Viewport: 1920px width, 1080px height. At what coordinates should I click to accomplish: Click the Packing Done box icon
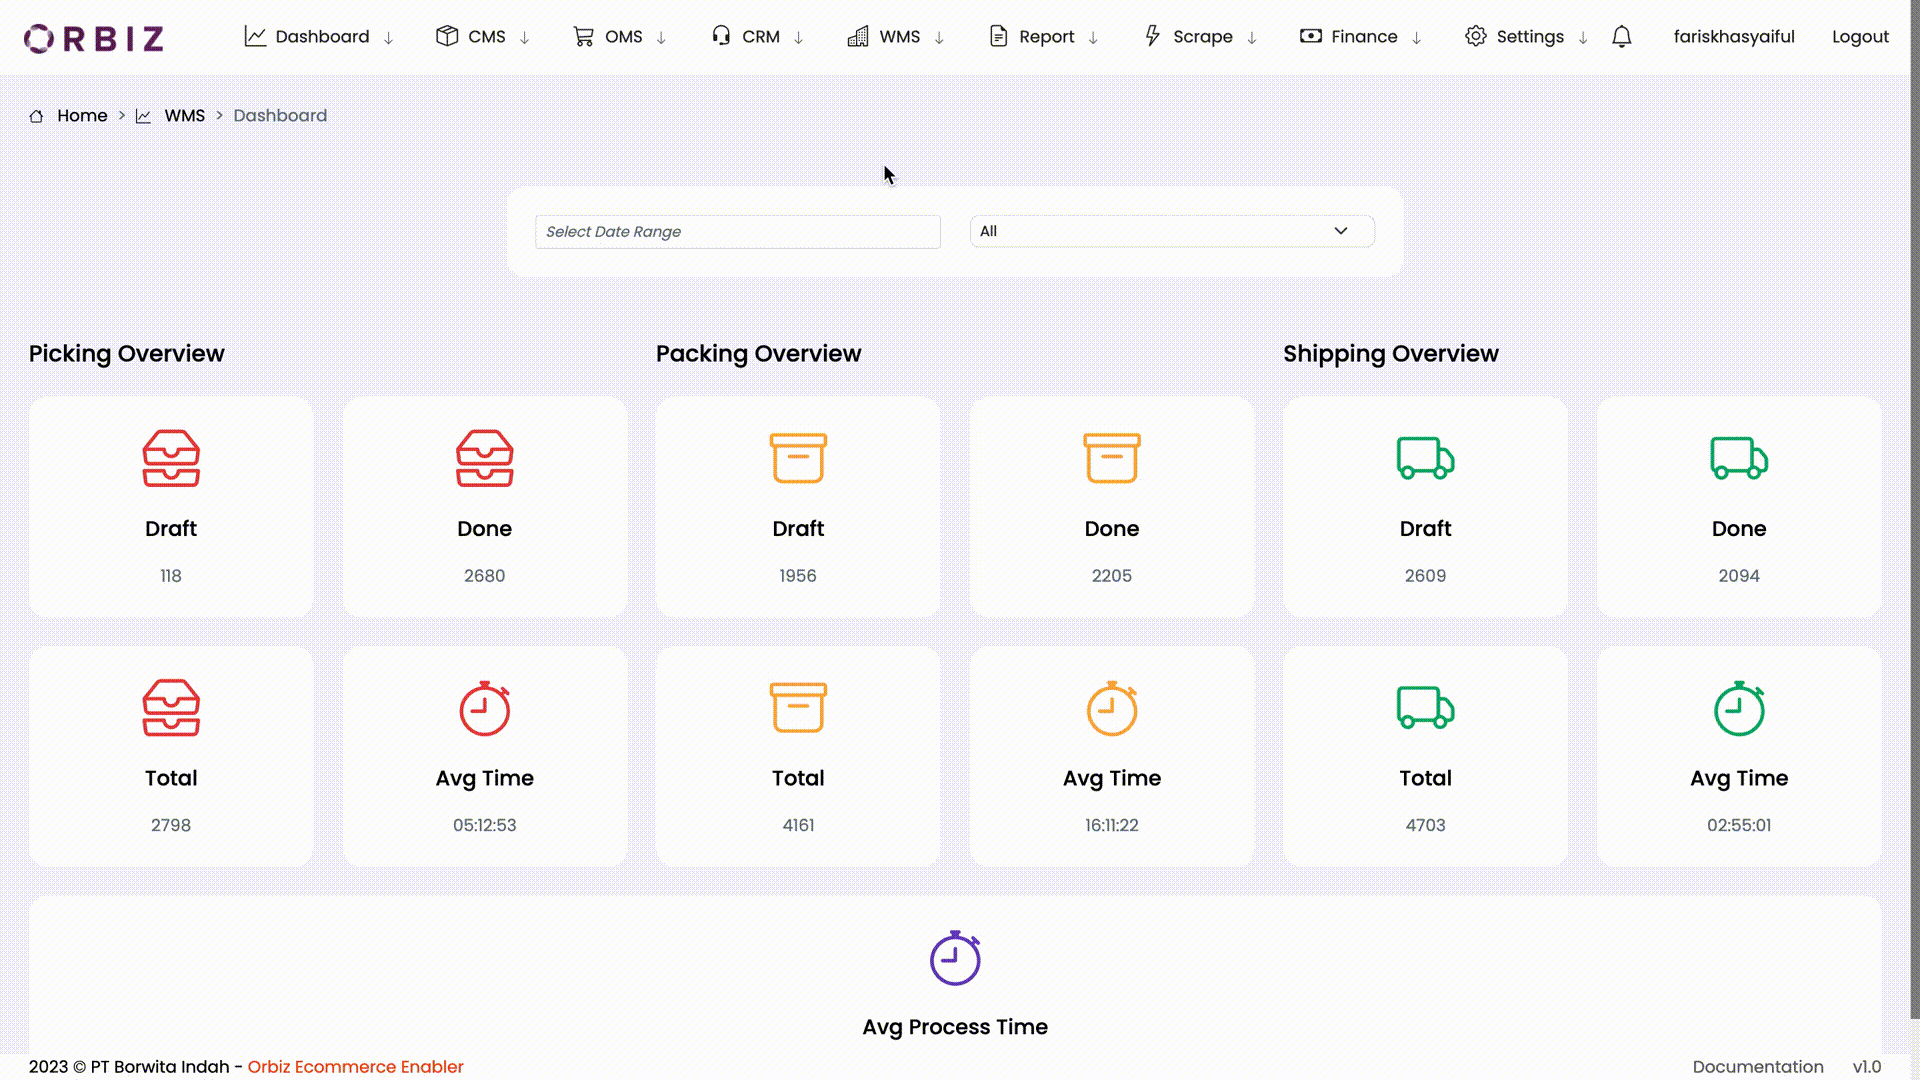[1112, 458]
